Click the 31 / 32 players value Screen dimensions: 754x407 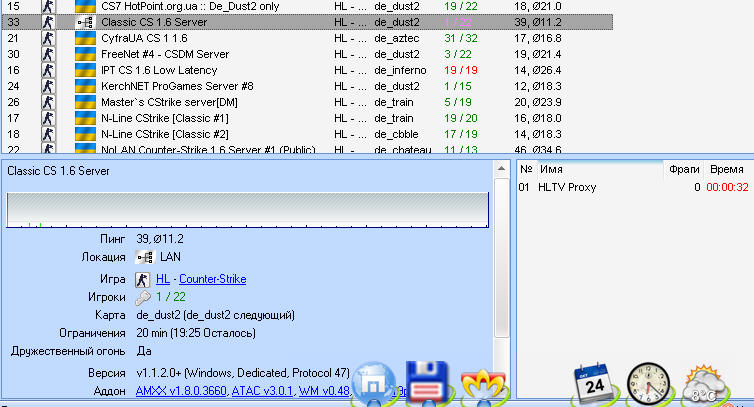point(461,38)
